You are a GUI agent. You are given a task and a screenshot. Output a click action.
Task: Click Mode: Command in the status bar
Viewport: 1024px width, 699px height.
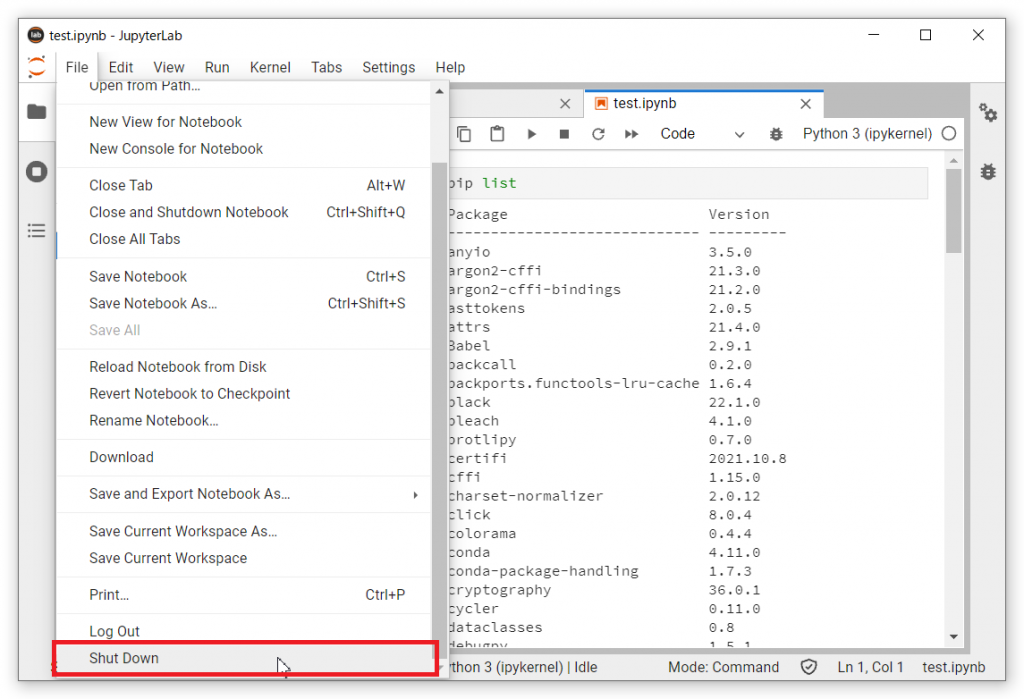click(723, 667)
